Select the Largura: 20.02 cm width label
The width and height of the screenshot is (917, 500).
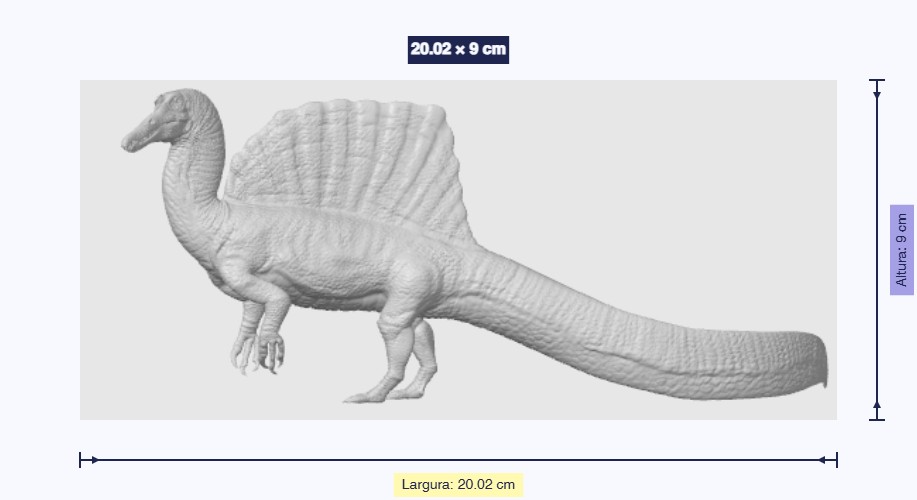458,485
